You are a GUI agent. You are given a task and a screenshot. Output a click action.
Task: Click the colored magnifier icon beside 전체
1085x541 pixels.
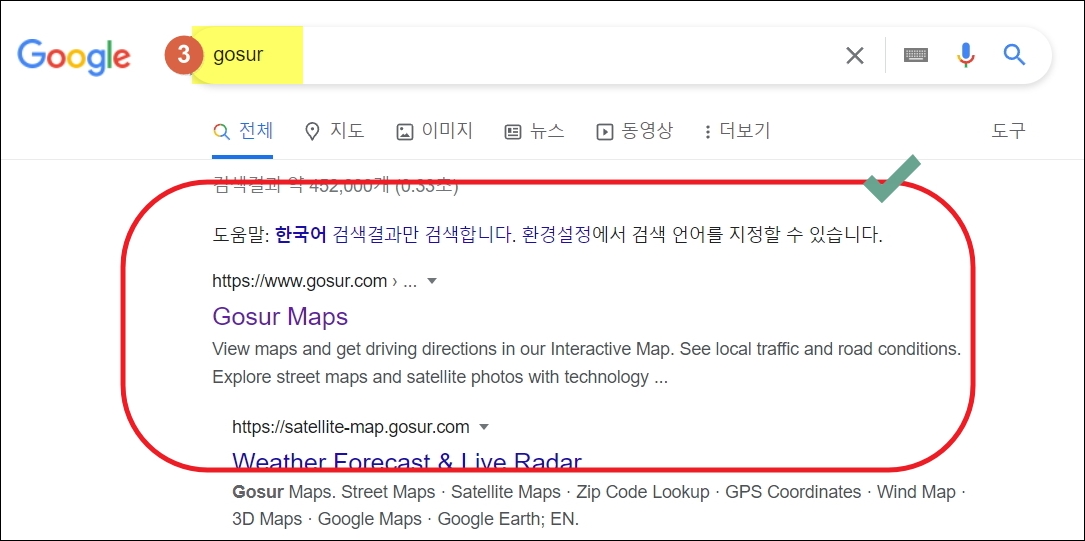[221, 131]
